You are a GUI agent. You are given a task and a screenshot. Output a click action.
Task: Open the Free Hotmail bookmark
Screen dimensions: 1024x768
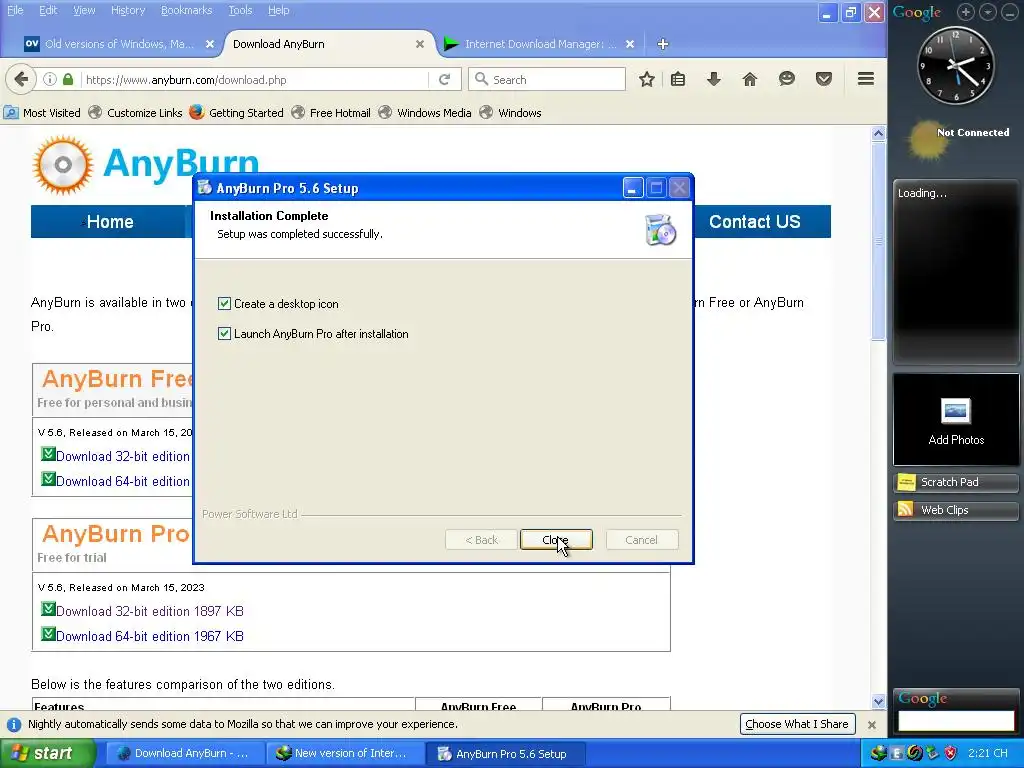pos(331,113)
